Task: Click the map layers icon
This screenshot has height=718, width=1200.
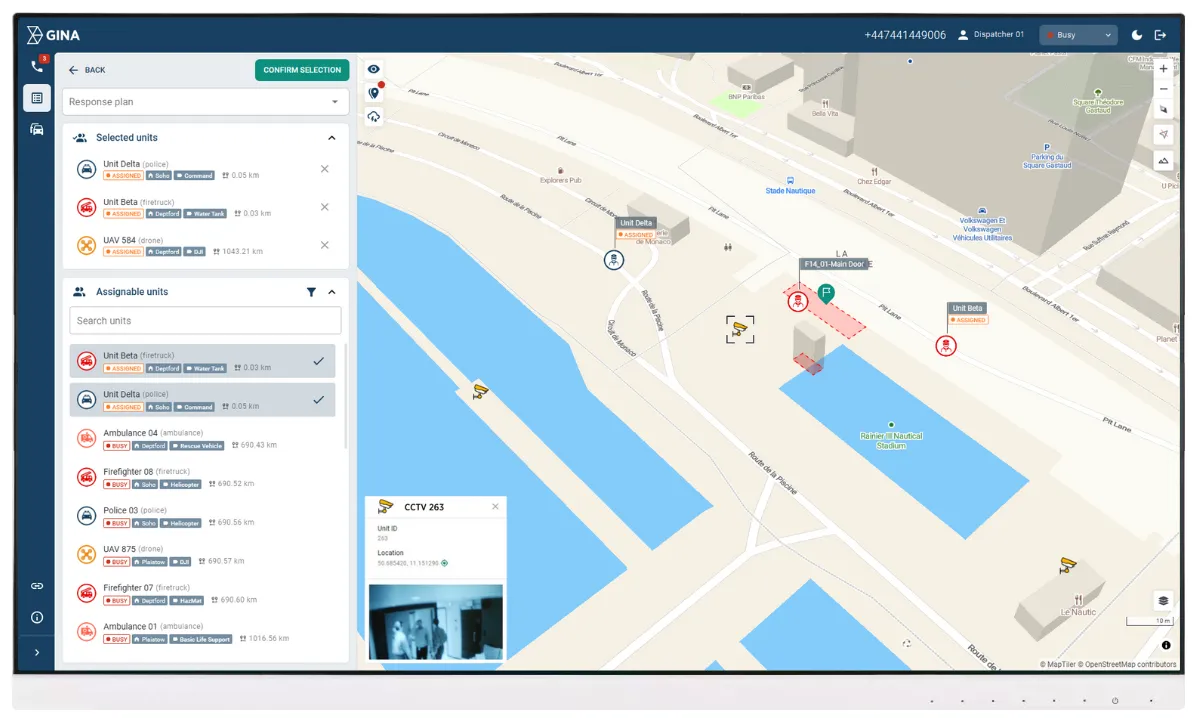Action: pos(1163,601)
